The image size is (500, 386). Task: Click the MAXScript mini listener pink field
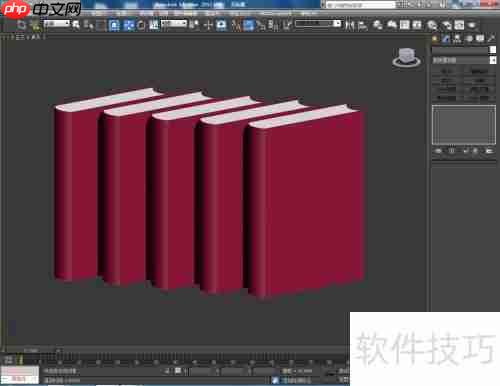click(x=20, y=371)
